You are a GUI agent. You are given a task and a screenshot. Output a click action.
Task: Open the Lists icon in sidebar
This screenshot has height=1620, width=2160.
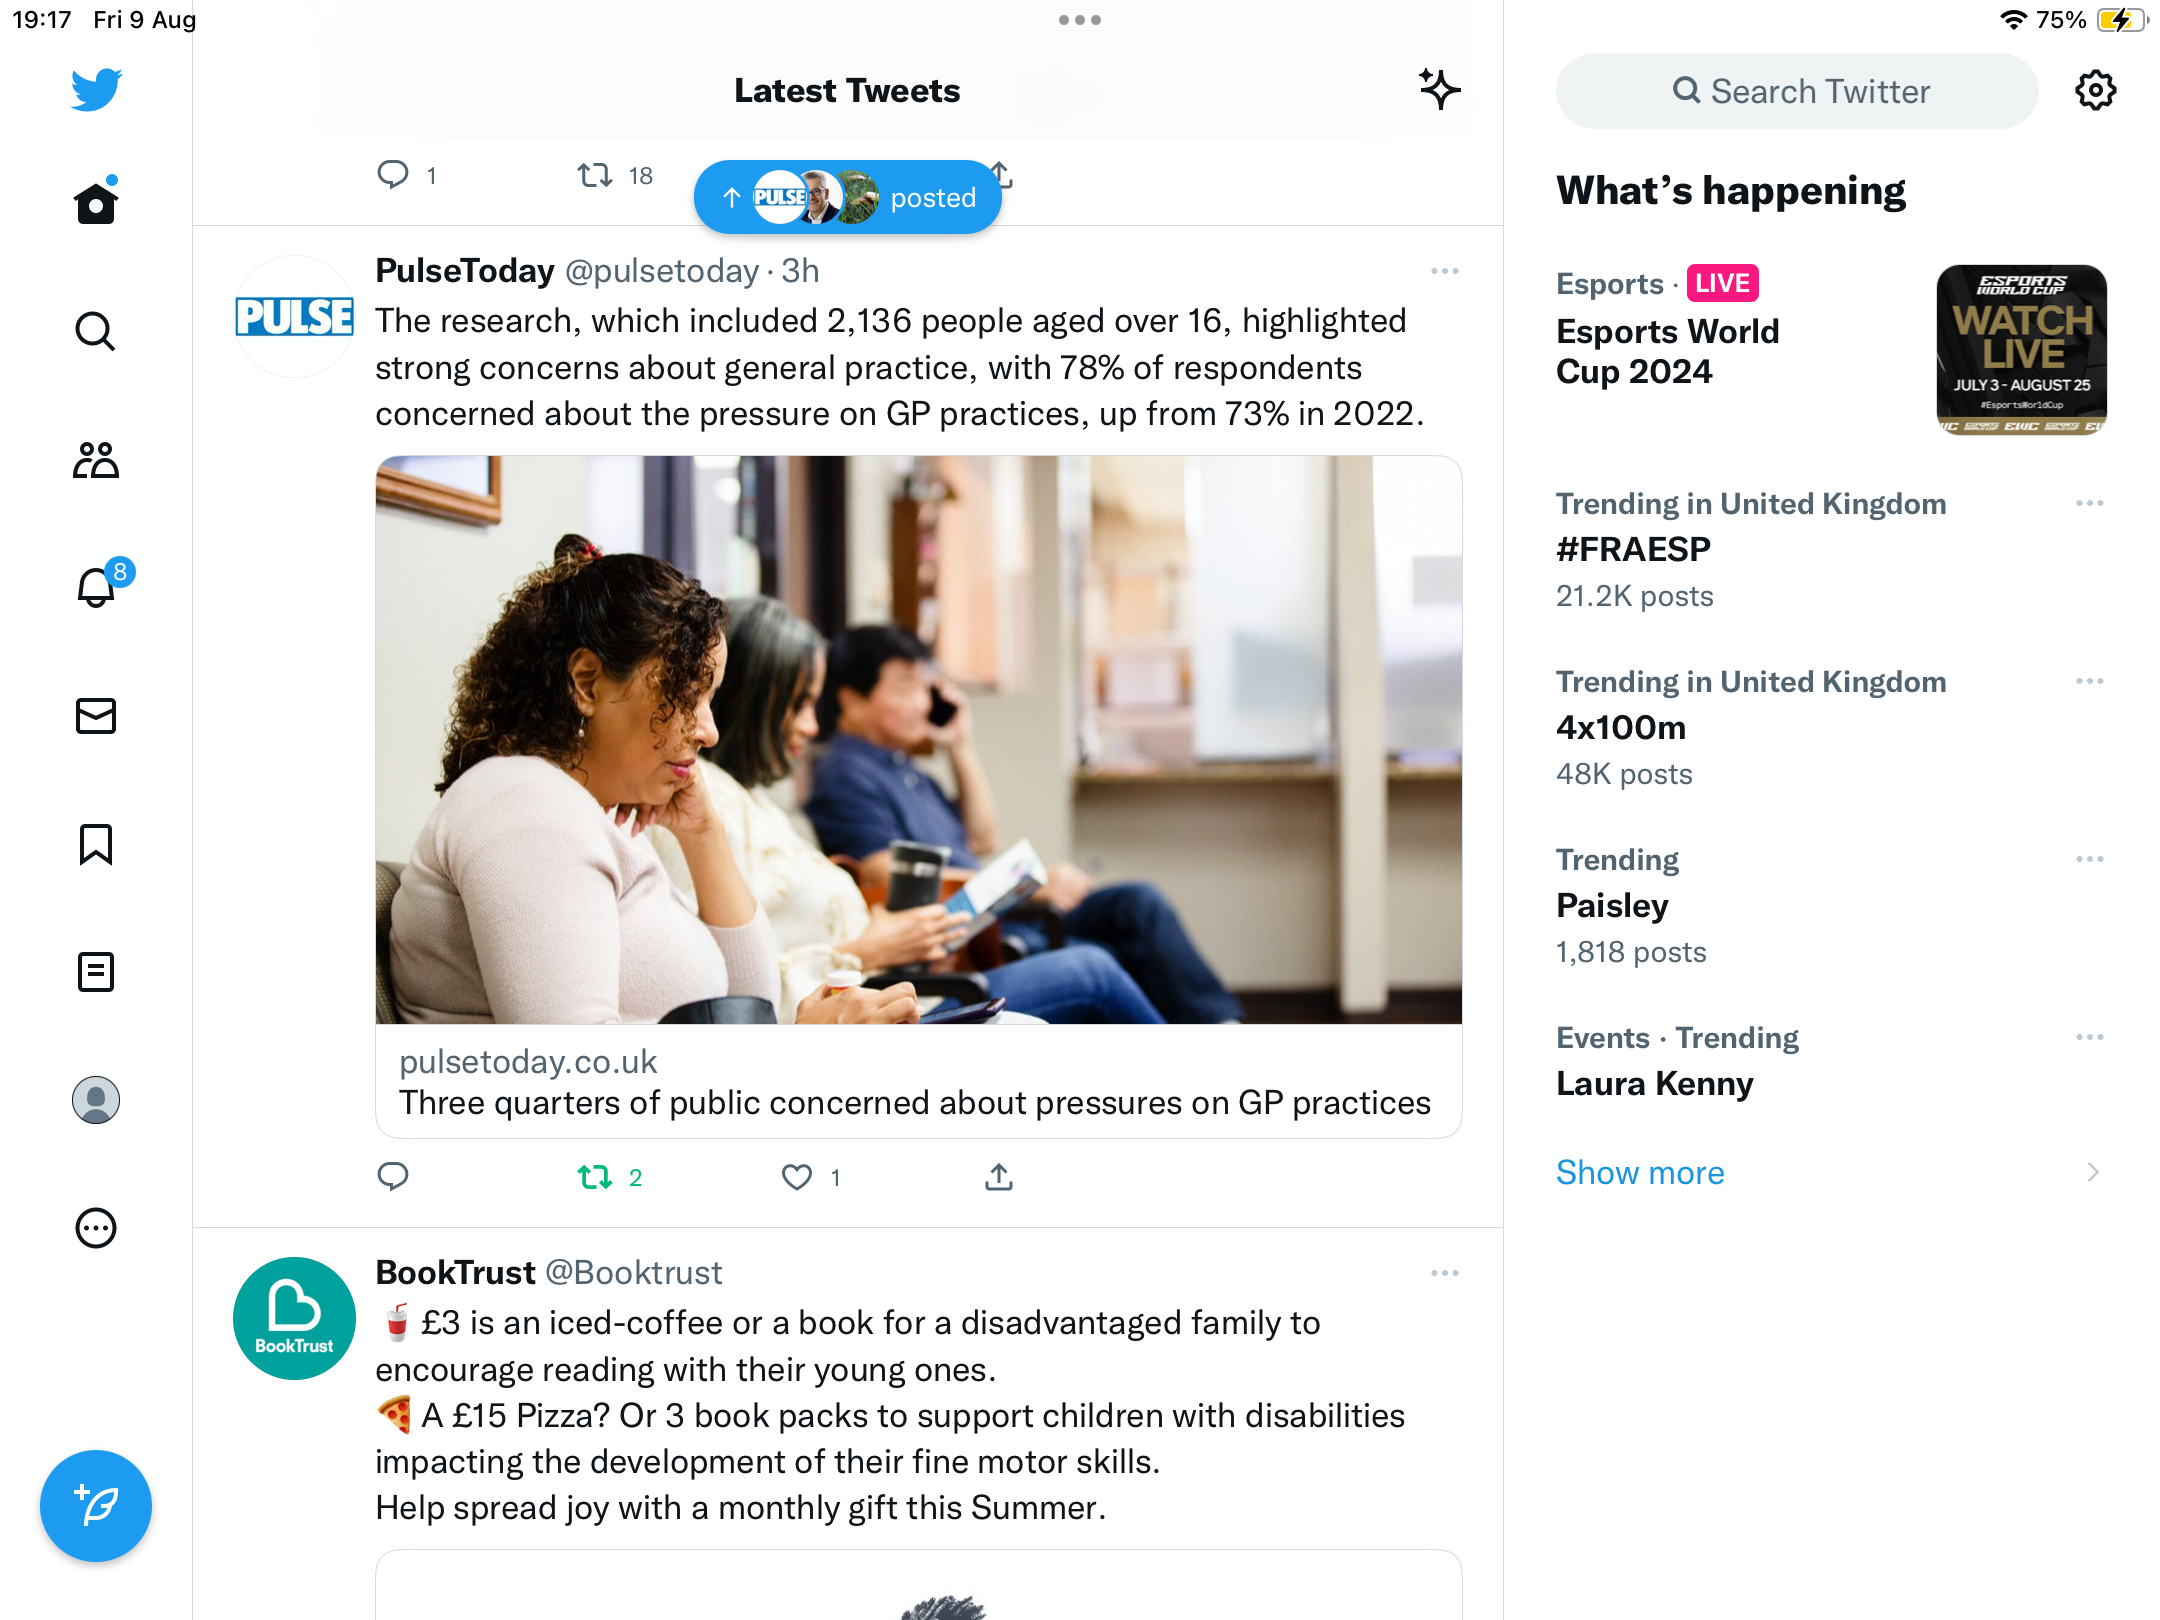click(x=96, y=972)
